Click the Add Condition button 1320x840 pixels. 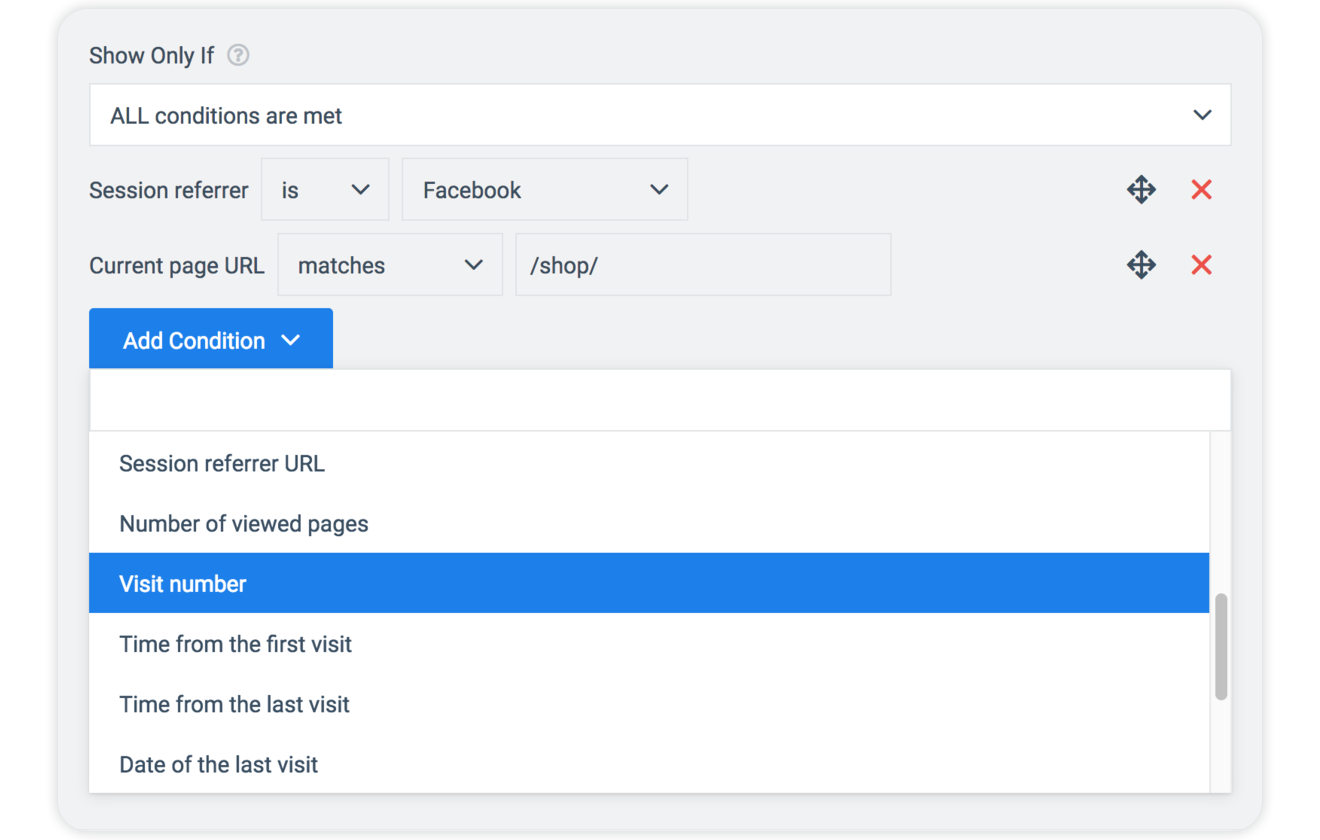(193, 340)
